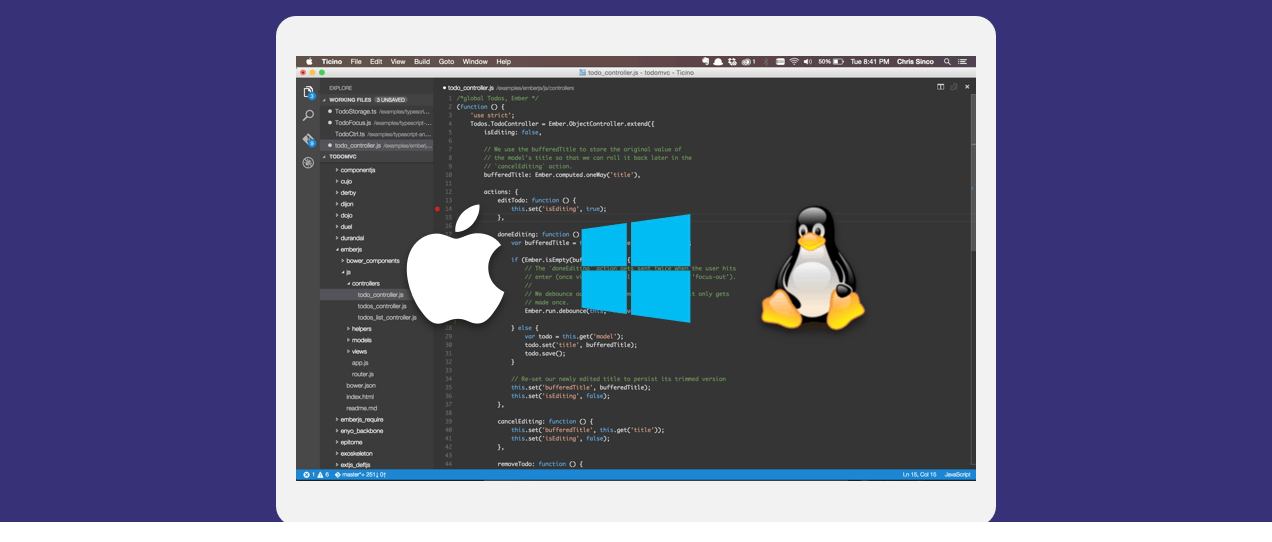Open the View menu
The image size is (1272, 542).
click(x=398, y=61)
